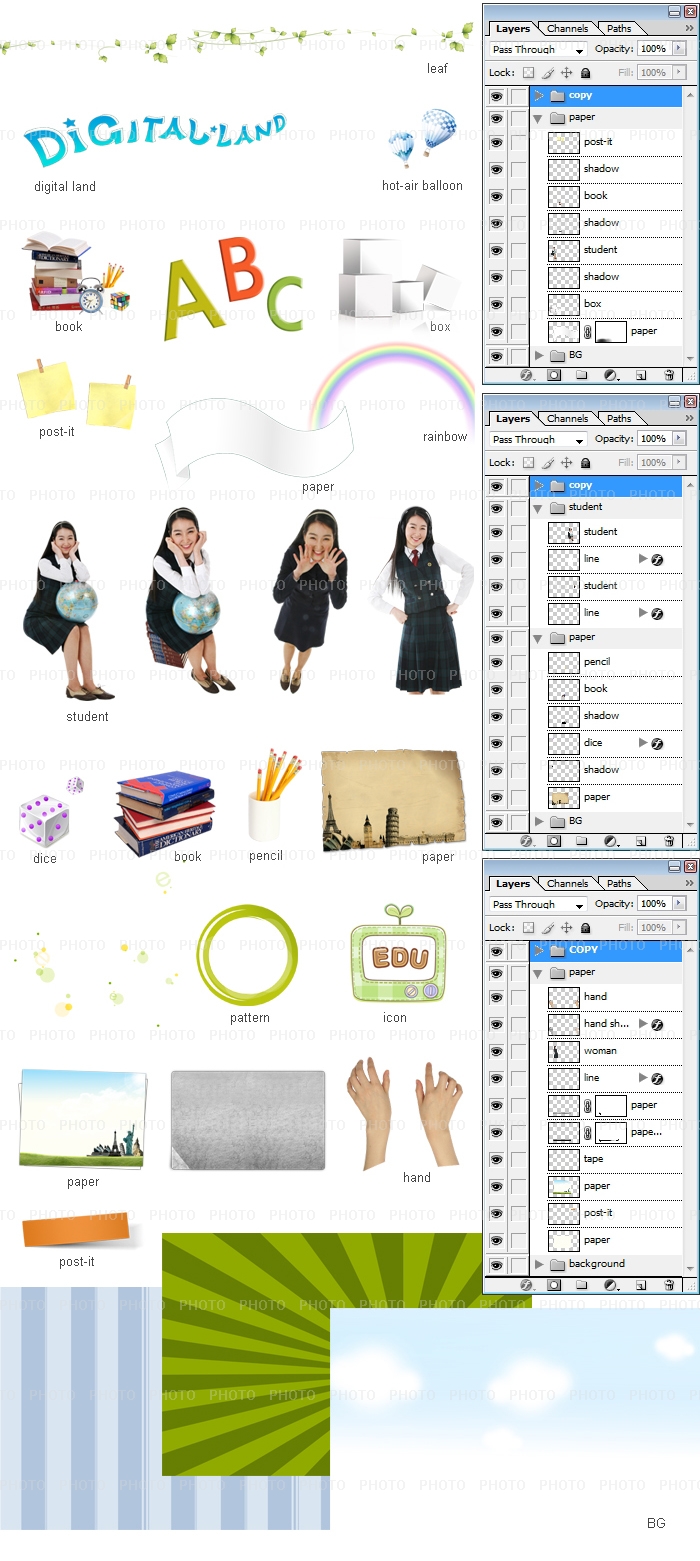Toggle the link box beside the woman layer
Image resolution: width=700 pixels, height=1561 pixels.
[x=517, y=1051]
